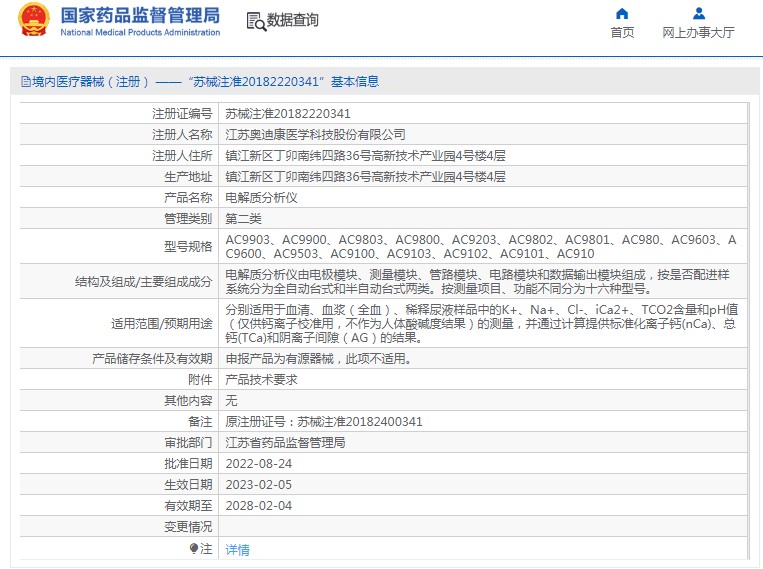Click the 附件 row label
The width and height of the screenshot is (763, 569).
[x=200, y=380]
